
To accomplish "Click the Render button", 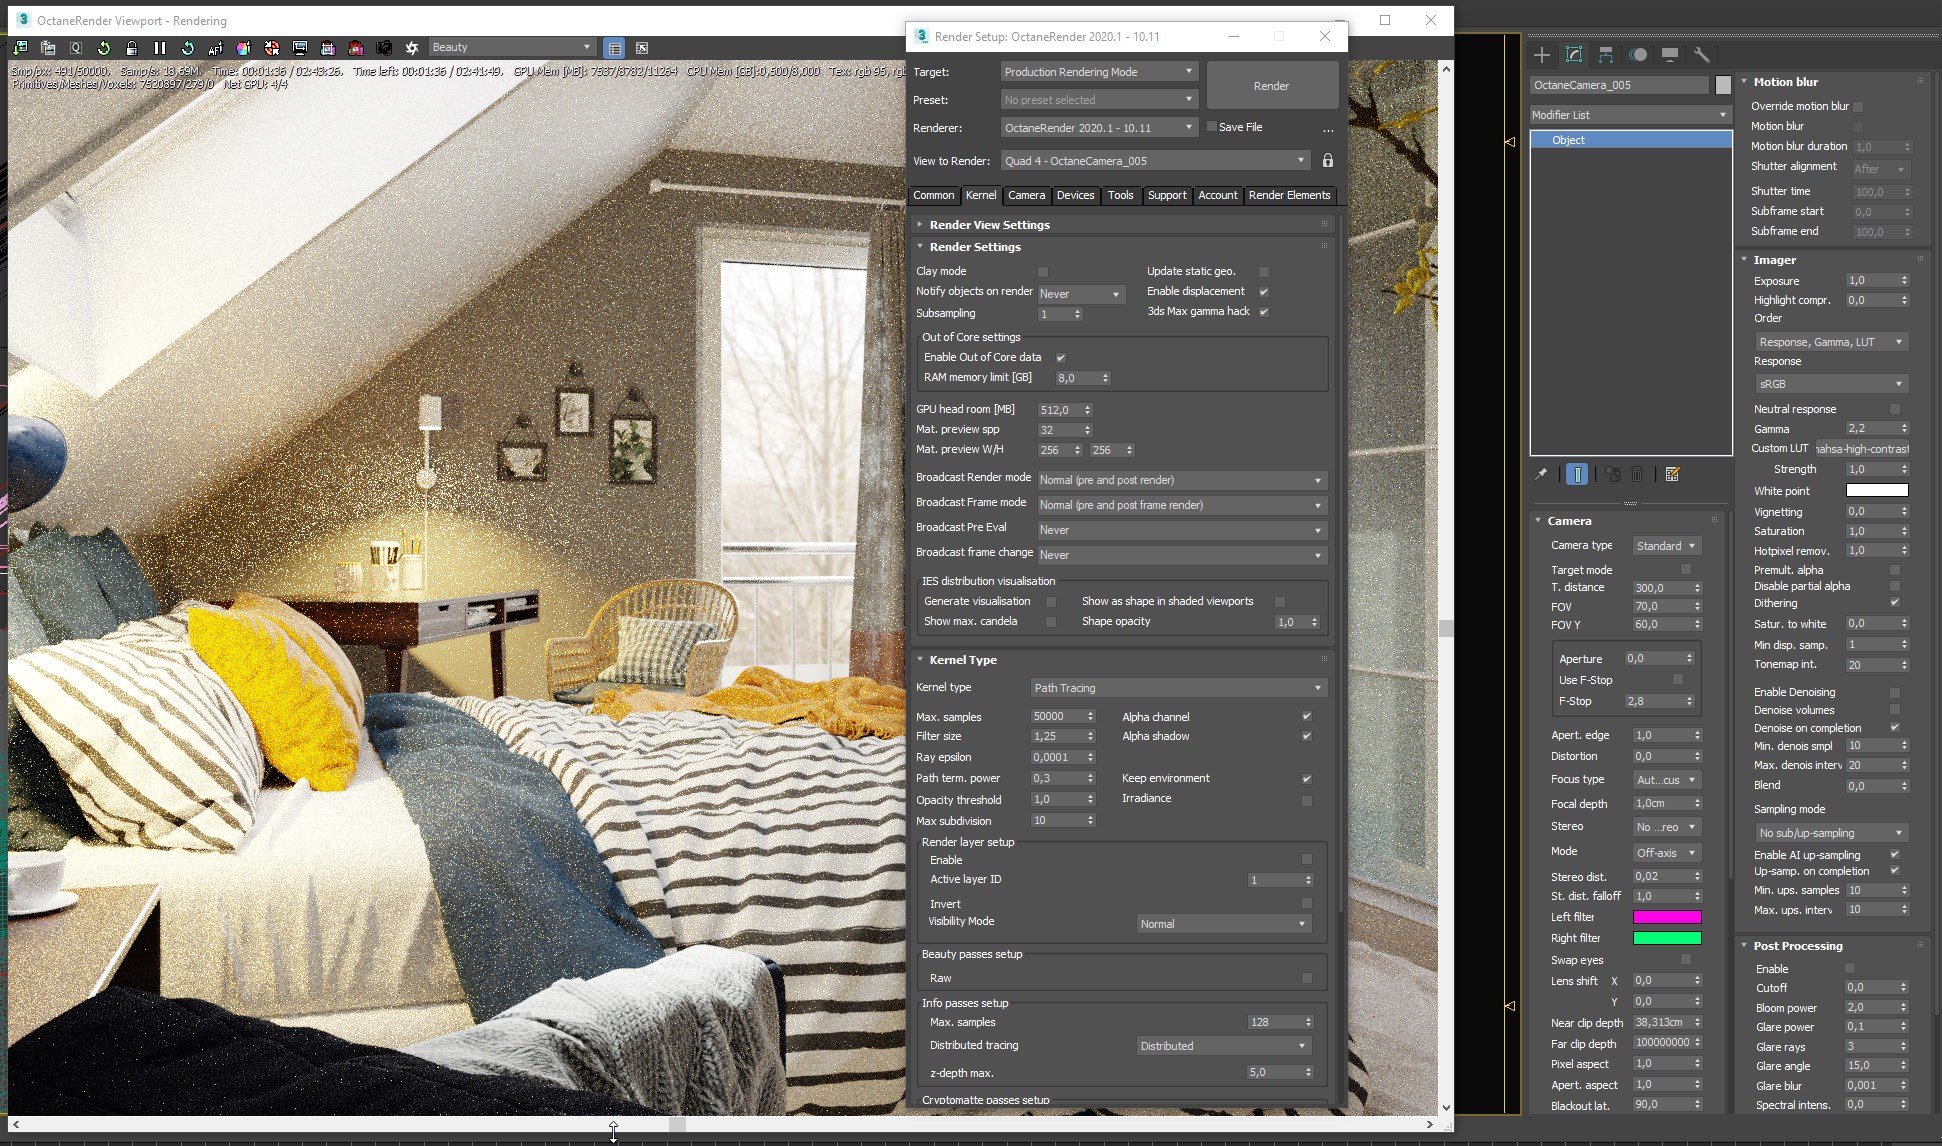I will 1271,86.
